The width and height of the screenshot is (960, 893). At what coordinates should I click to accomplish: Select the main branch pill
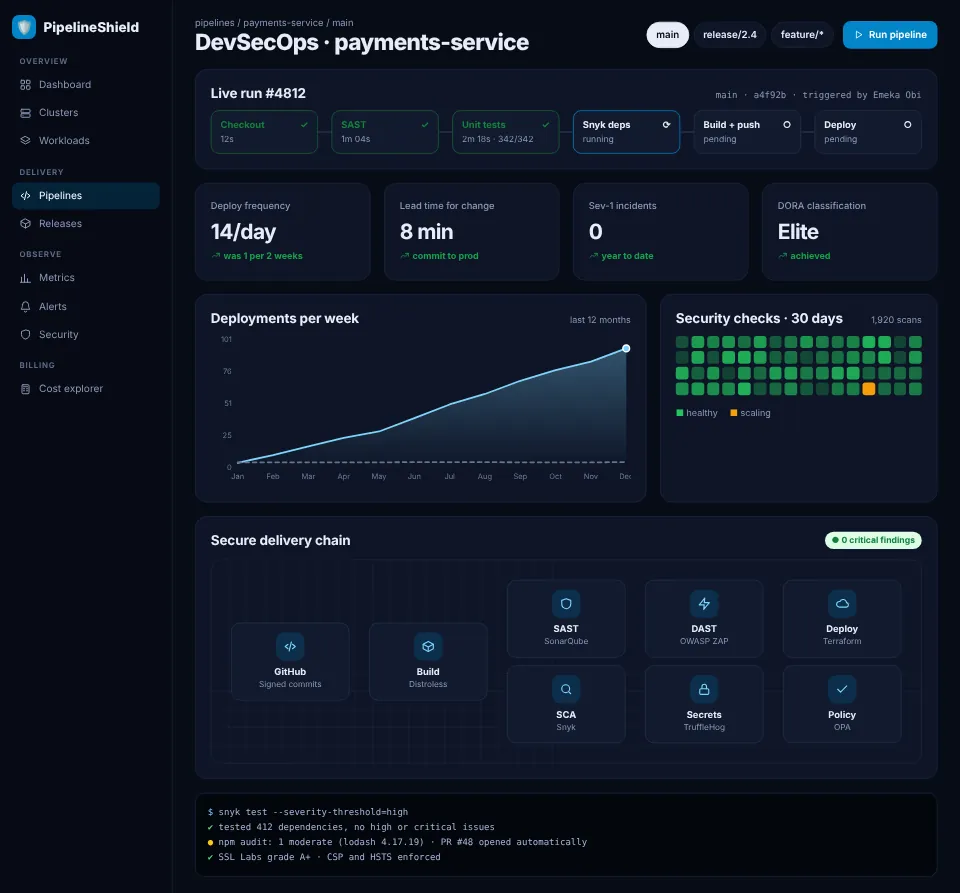pos(667,35)
